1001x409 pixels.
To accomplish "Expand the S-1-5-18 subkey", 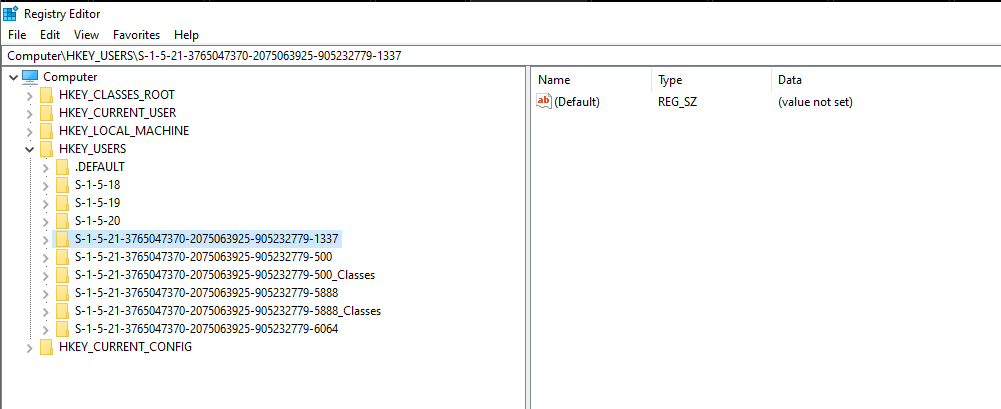I will [x=45, y=186].
